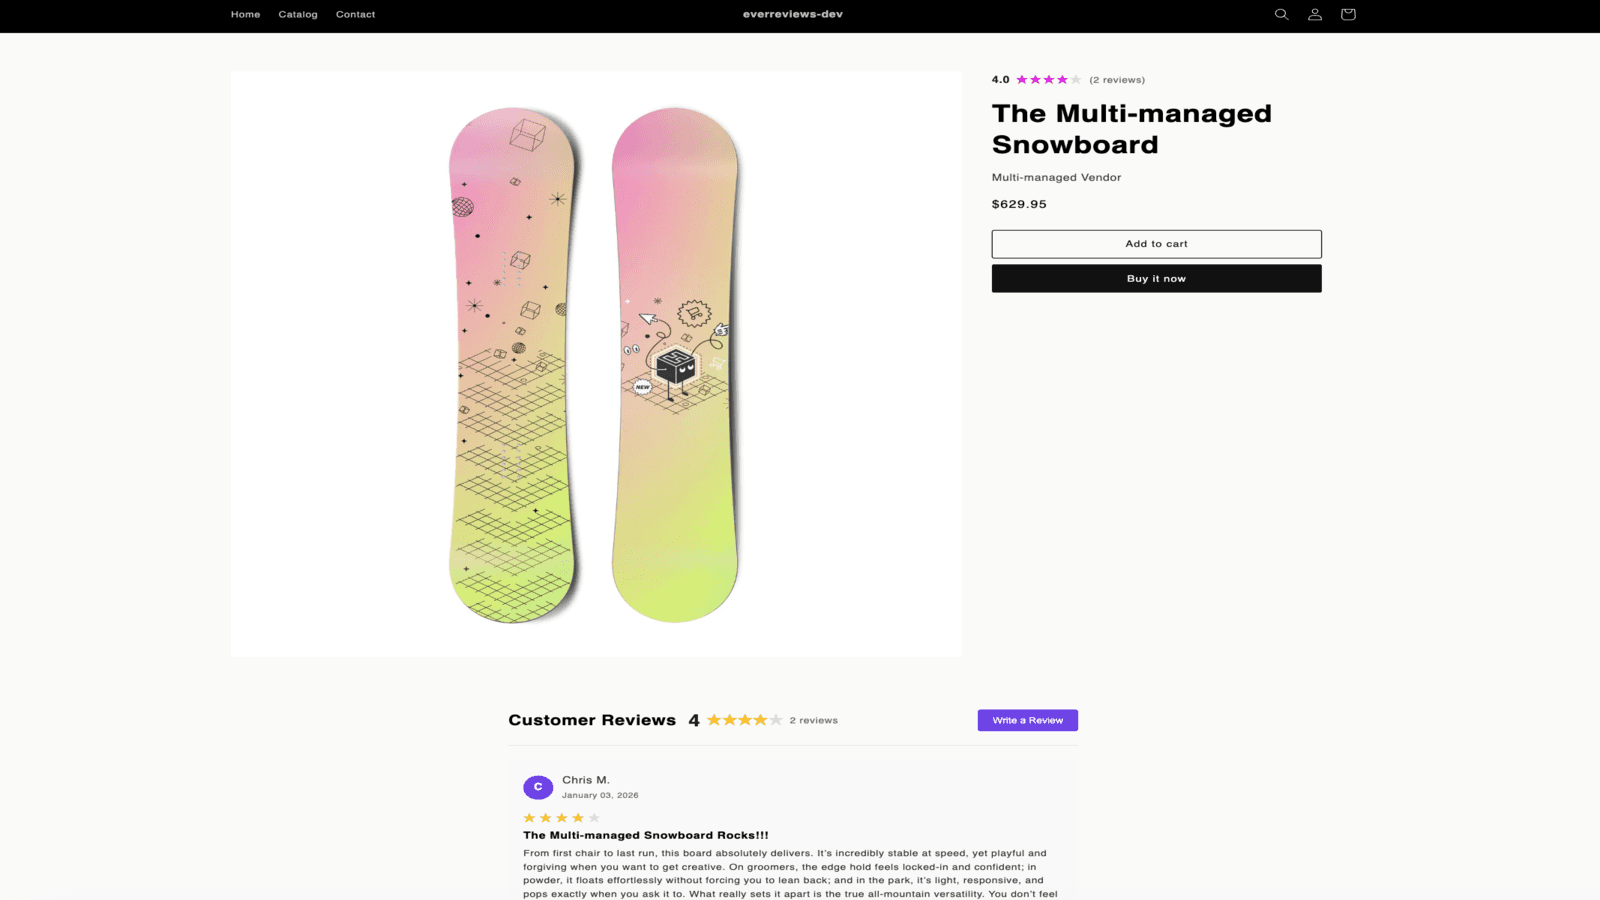This screenshot has height=900, width=1600.
Task: Click the everreviews-dev store title
Action: tap(793, 14)
